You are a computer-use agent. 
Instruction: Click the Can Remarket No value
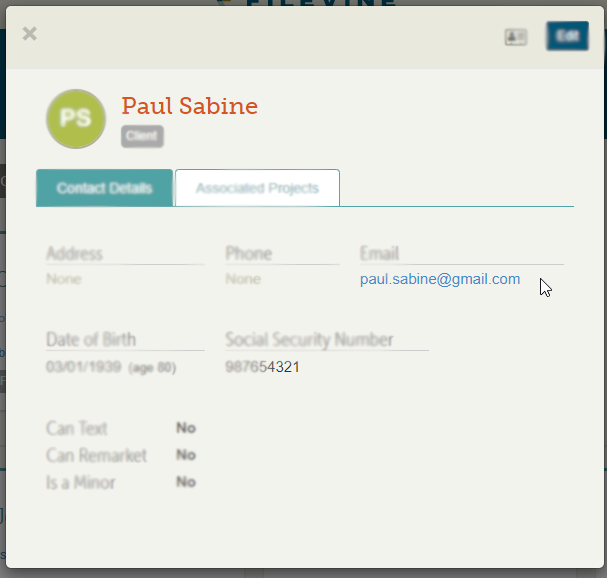(x=186, y=455)
